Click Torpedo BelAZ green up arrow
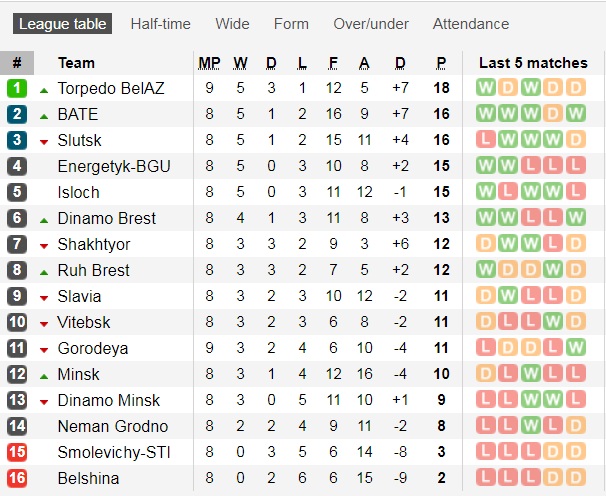This screenshot has width=606, height=496. [44, 89]
